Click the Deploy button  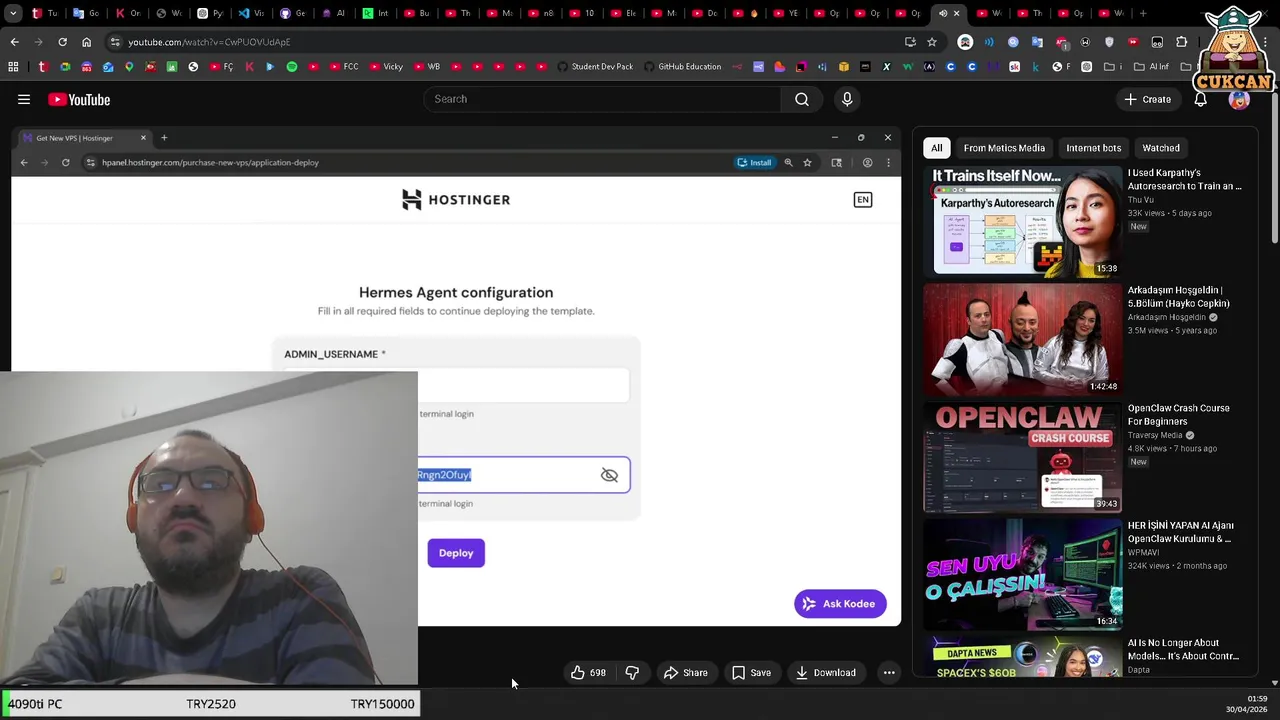click(x=456, y=553)
